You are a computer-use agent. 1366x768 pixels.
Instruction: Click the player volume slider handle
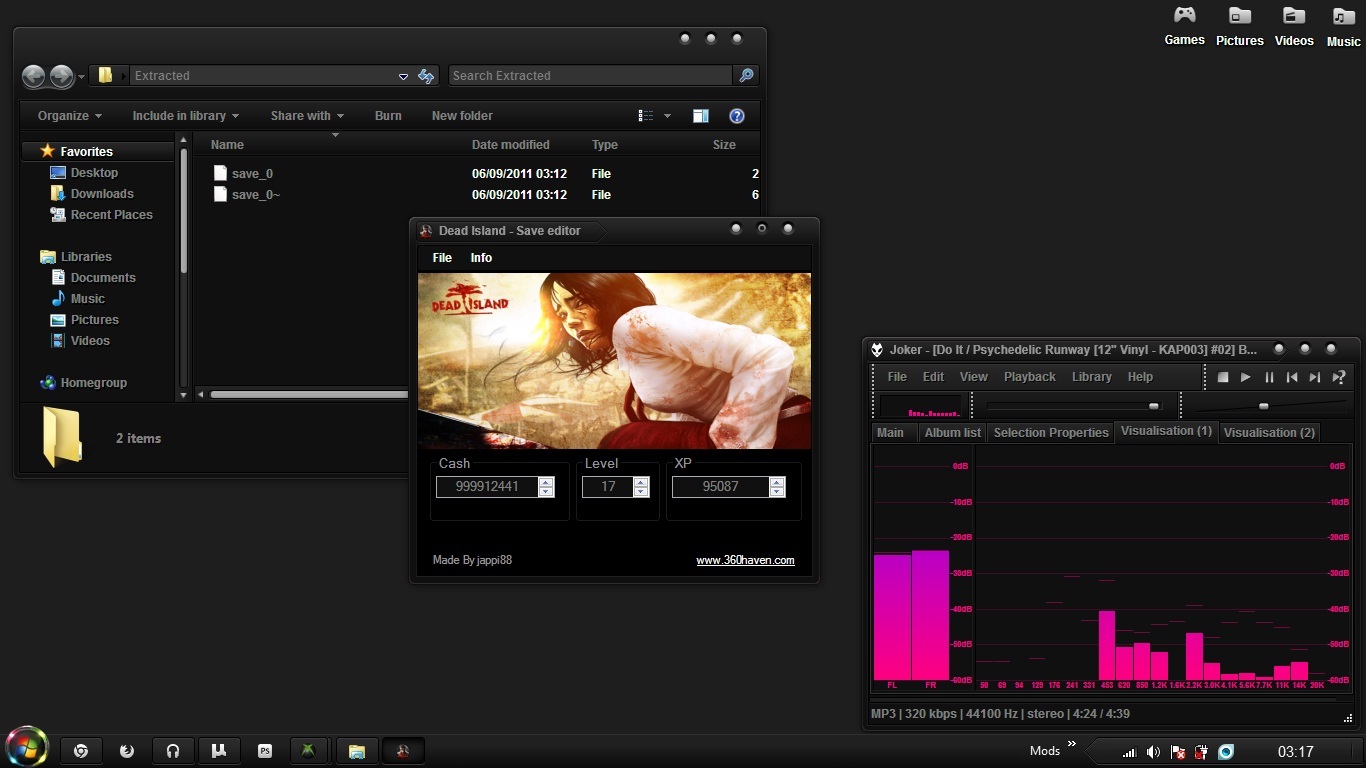(x=1263, y=406)
